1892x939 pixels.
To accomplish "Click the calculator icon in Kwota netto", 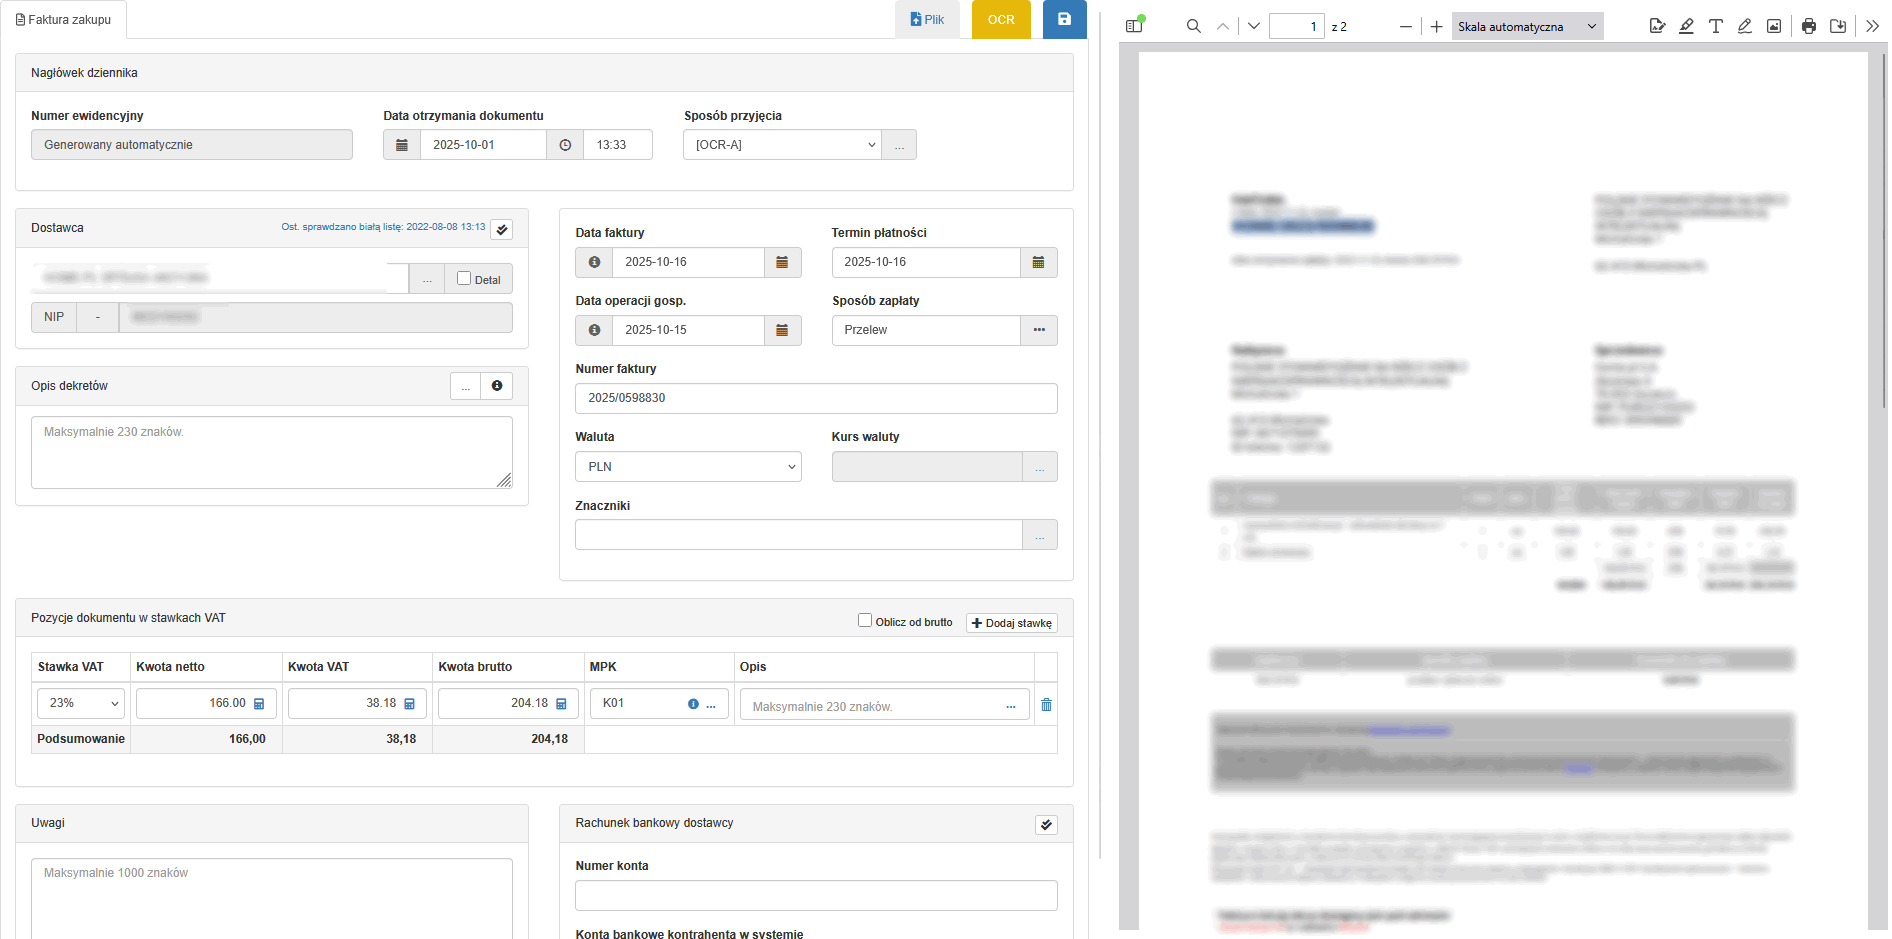I will (x=259, y=704).
